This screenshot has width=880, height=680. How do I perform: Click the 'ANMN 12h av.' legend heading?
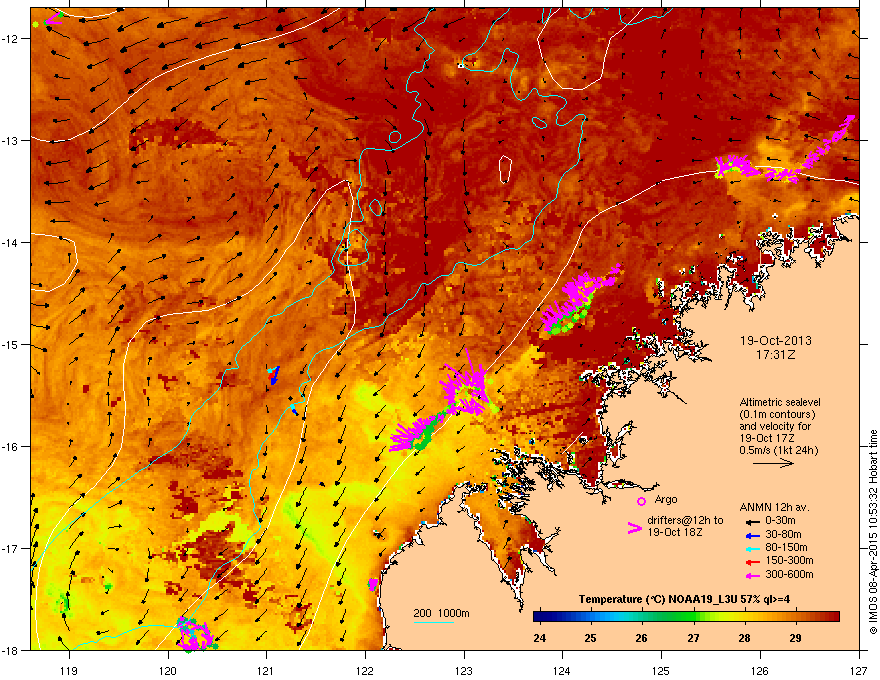[774, 508]
